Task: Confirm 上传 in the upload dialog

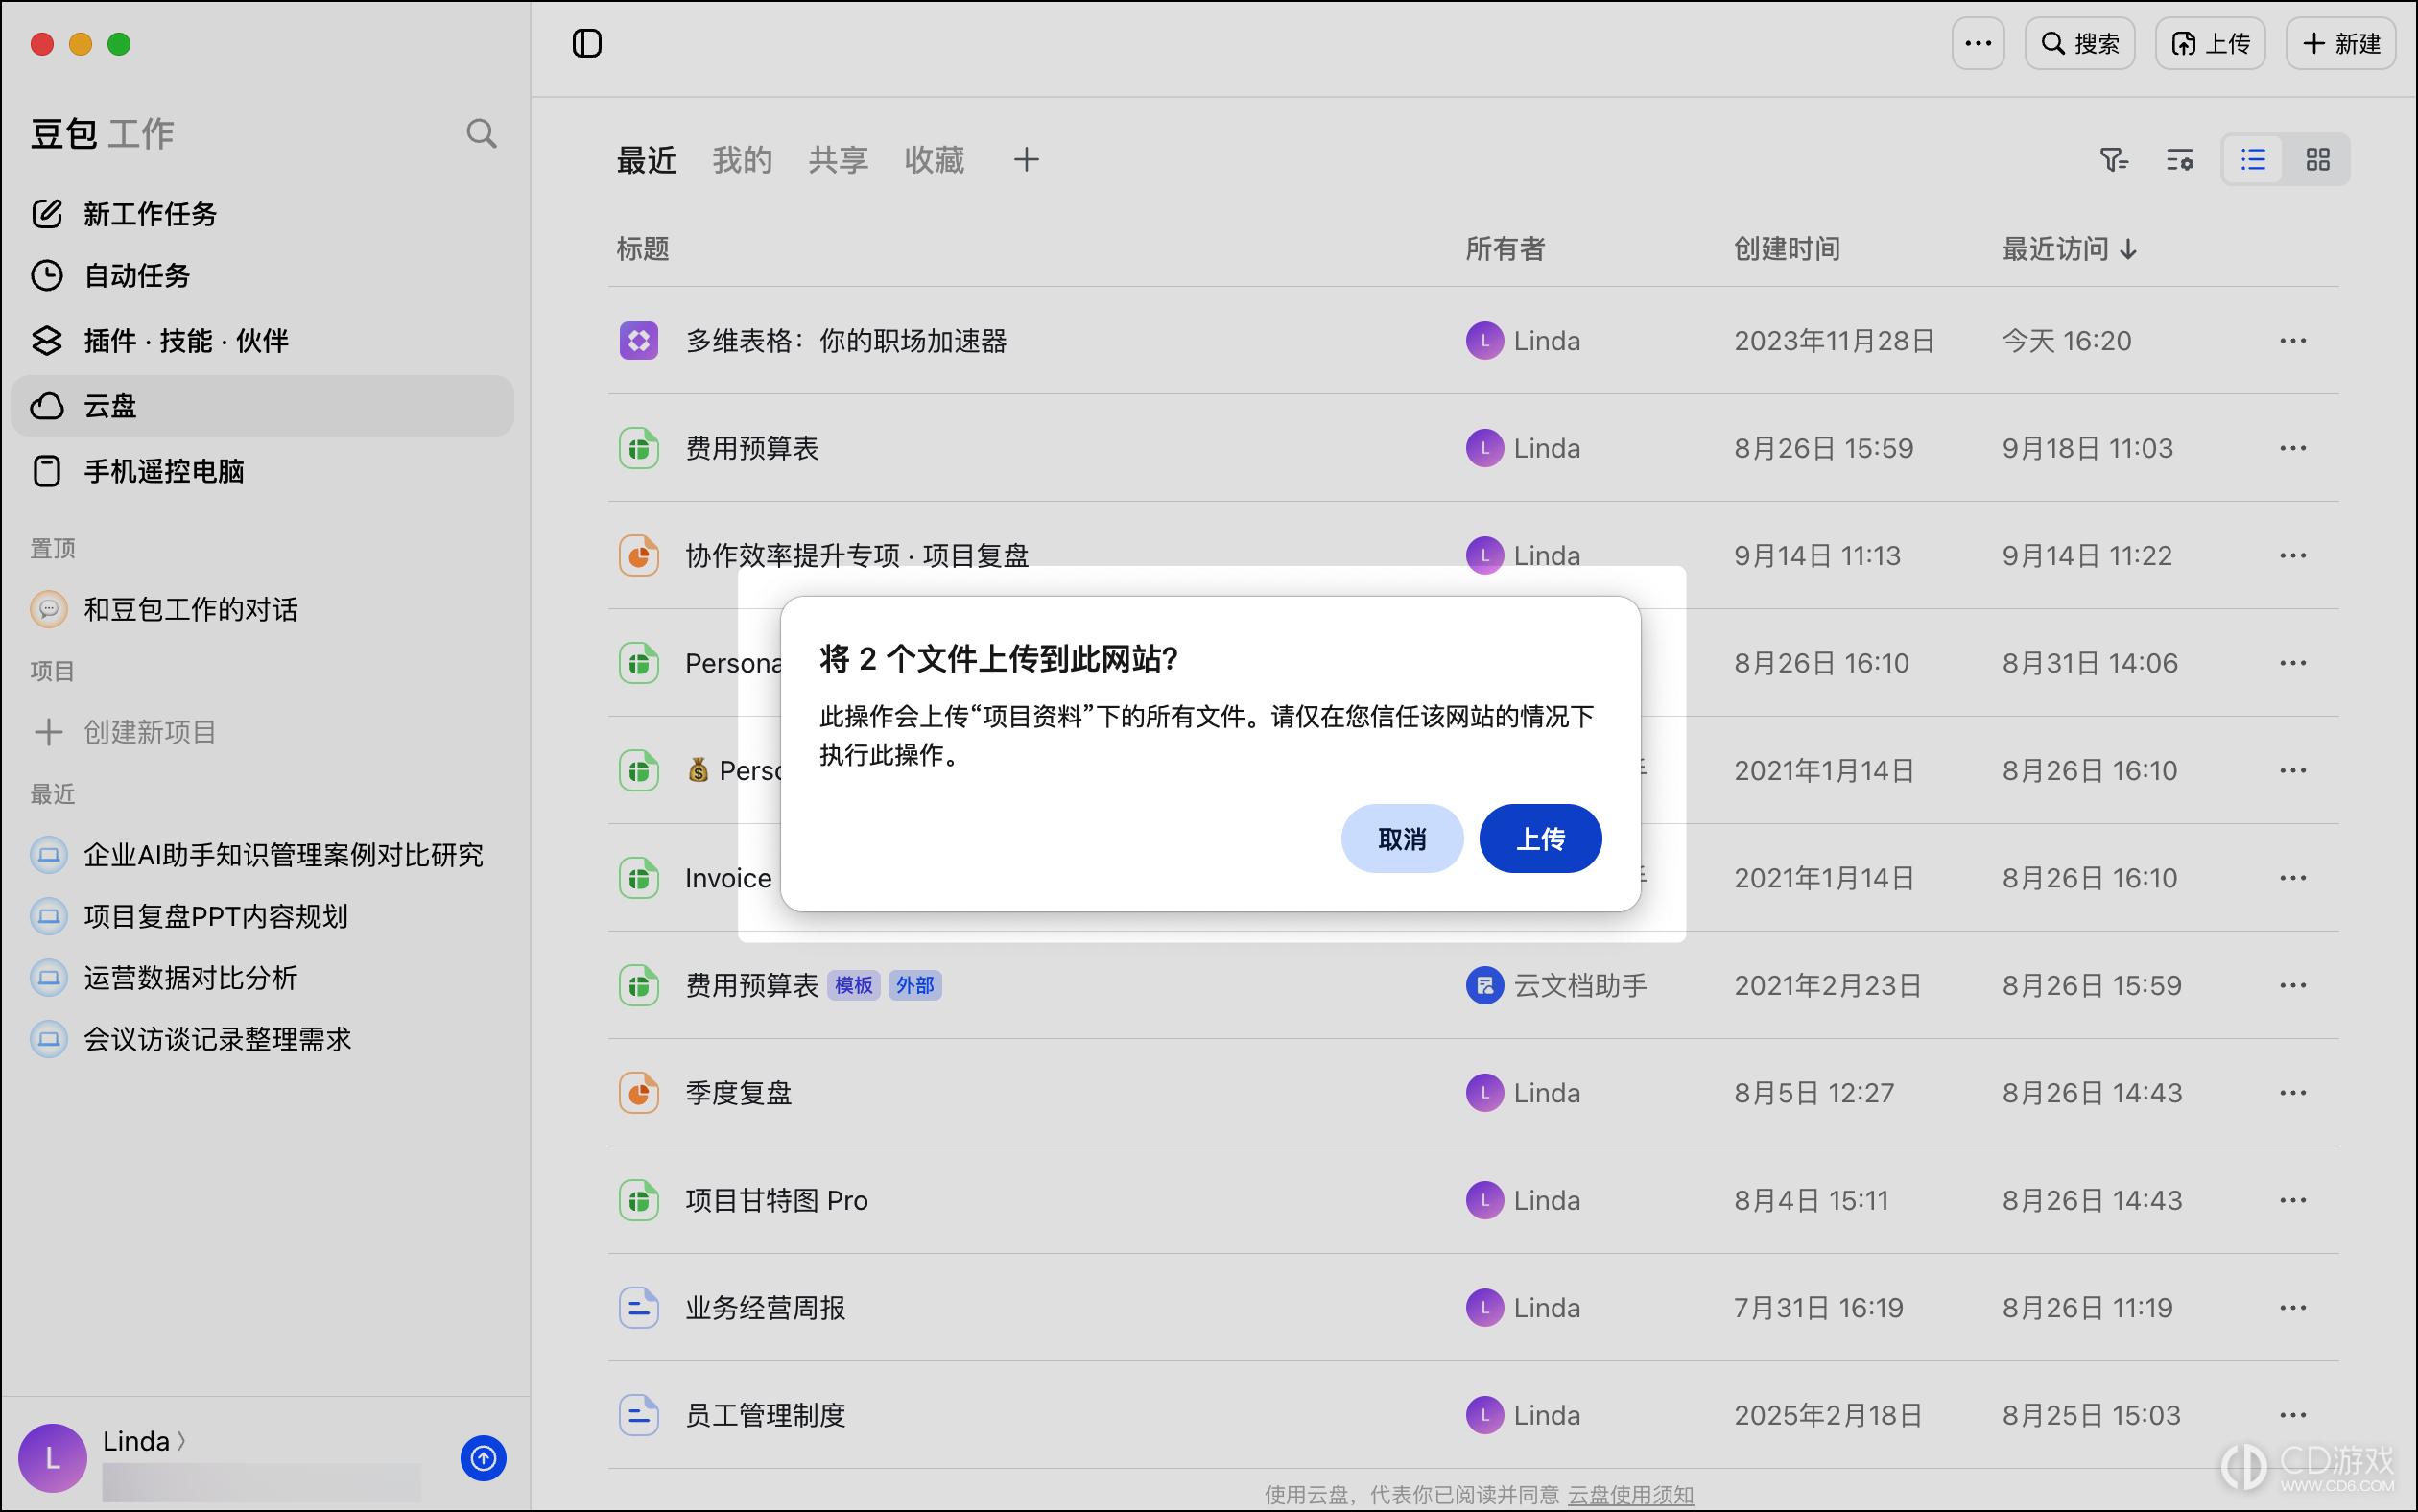Action: click(1540, 839)
